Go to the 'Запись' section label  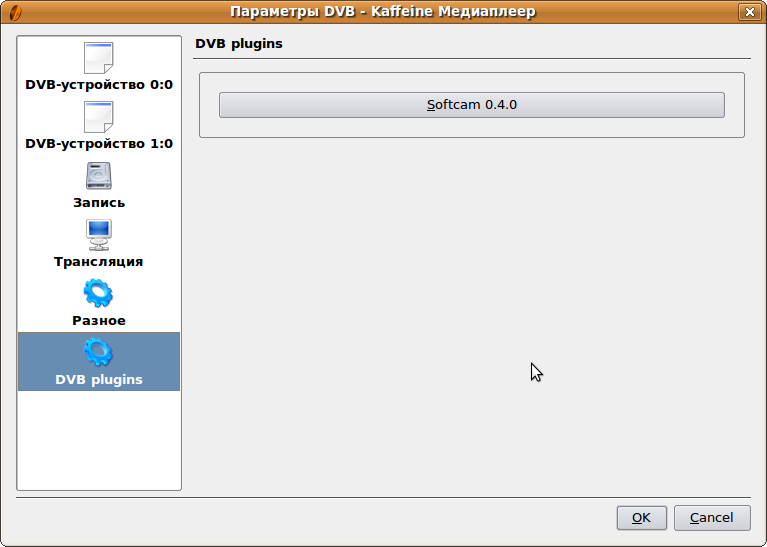click(99, 203)
